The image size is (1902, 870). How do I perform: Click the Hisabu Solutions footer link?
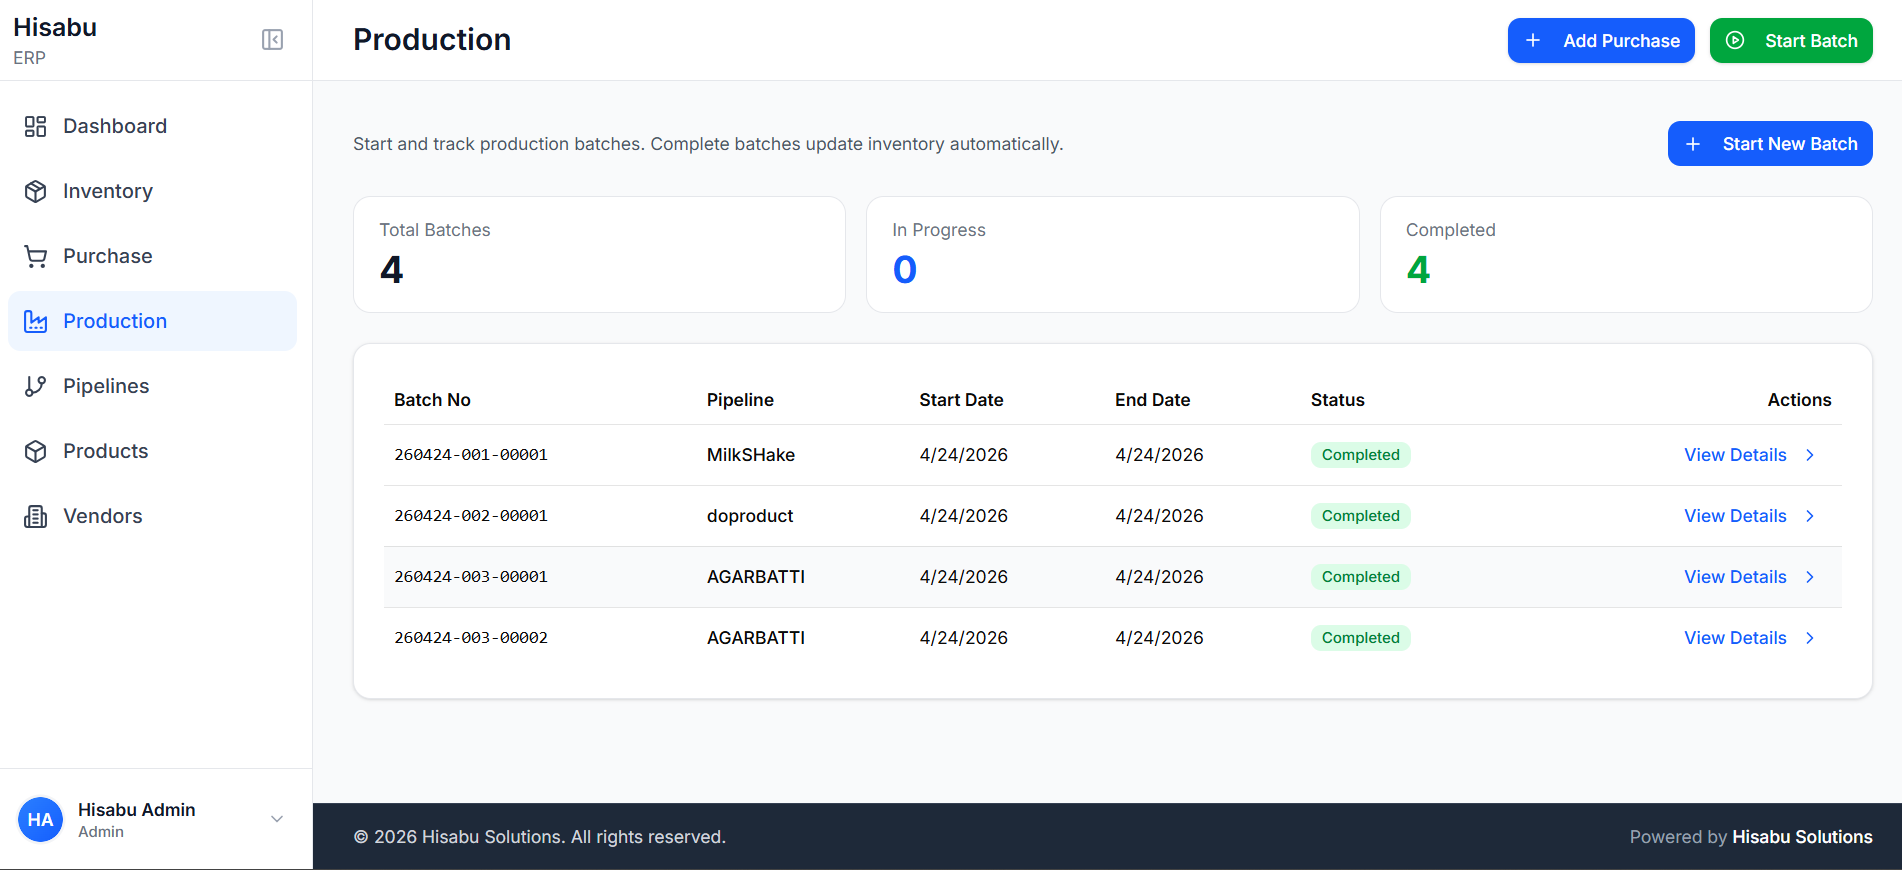coord(1802,837)
